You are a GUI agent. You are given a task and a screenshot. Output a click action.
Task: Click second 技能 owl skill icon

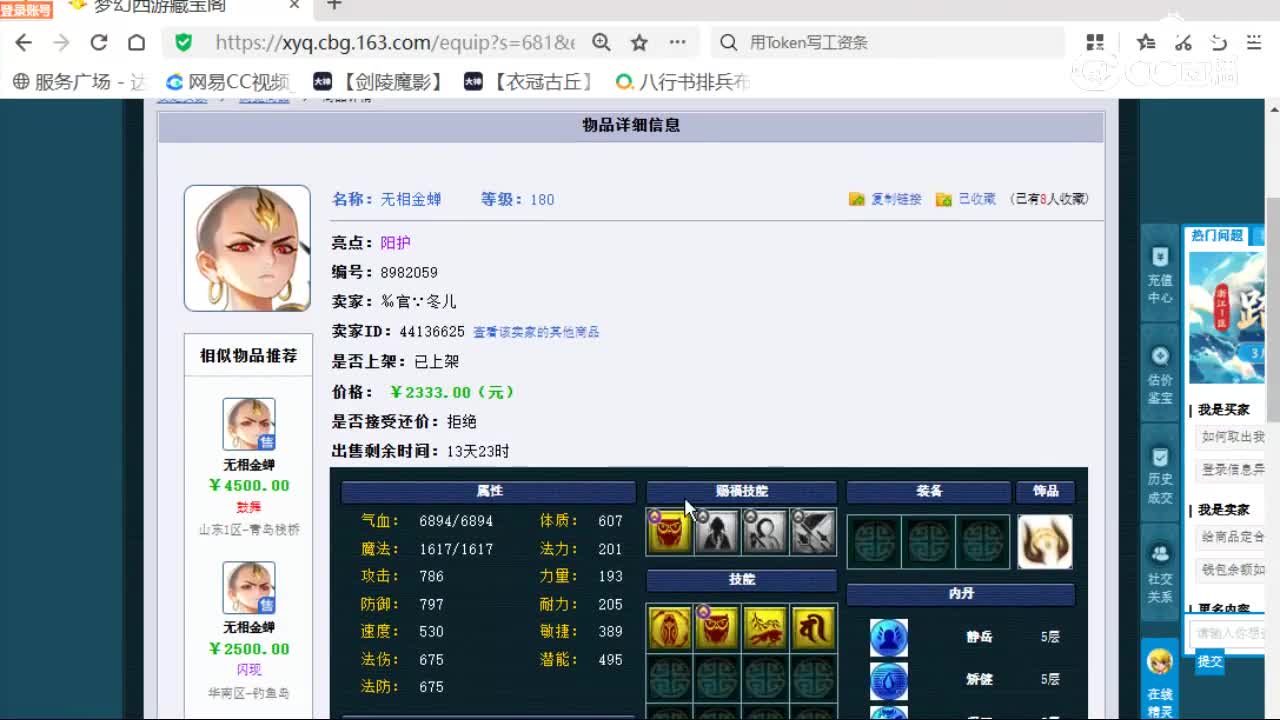(717, 628)
